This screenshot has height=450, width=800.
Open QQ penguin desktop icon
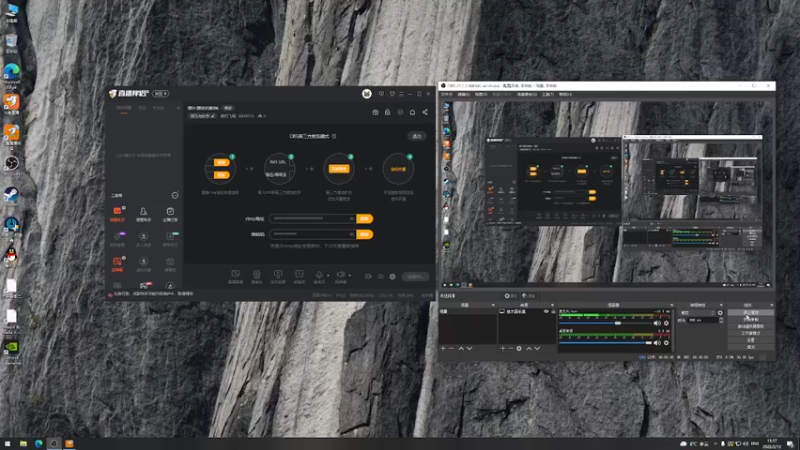point(11,255)
